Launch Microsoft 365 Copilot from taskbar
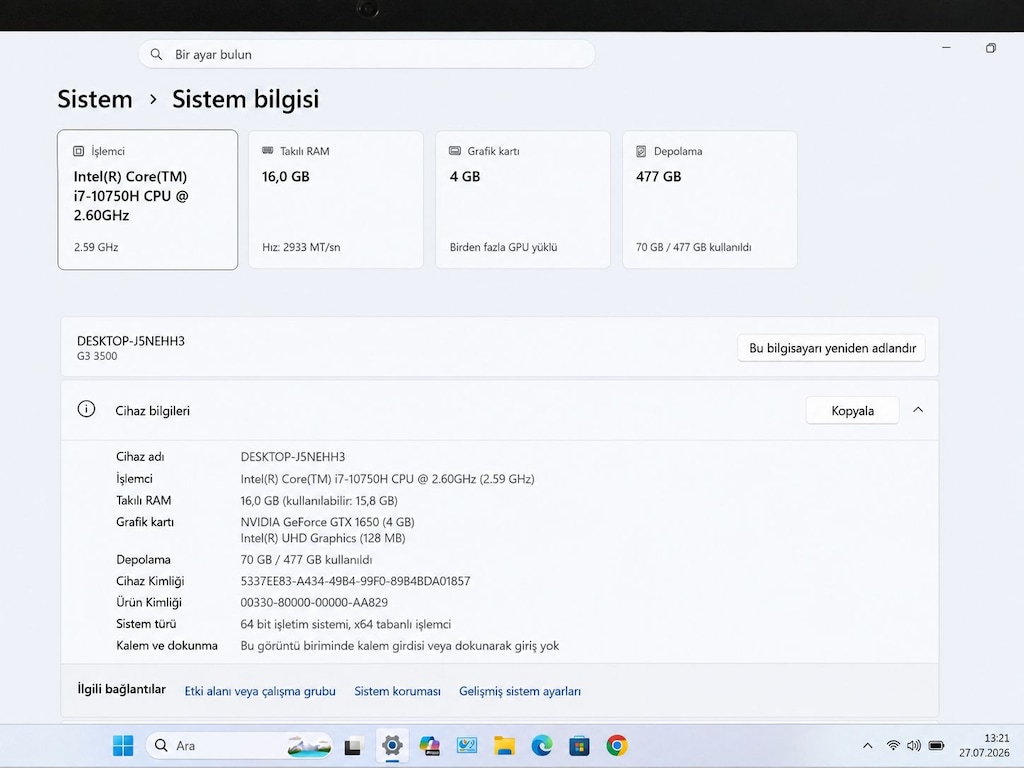Screen dimensions: 1024x768 point(429,745)
